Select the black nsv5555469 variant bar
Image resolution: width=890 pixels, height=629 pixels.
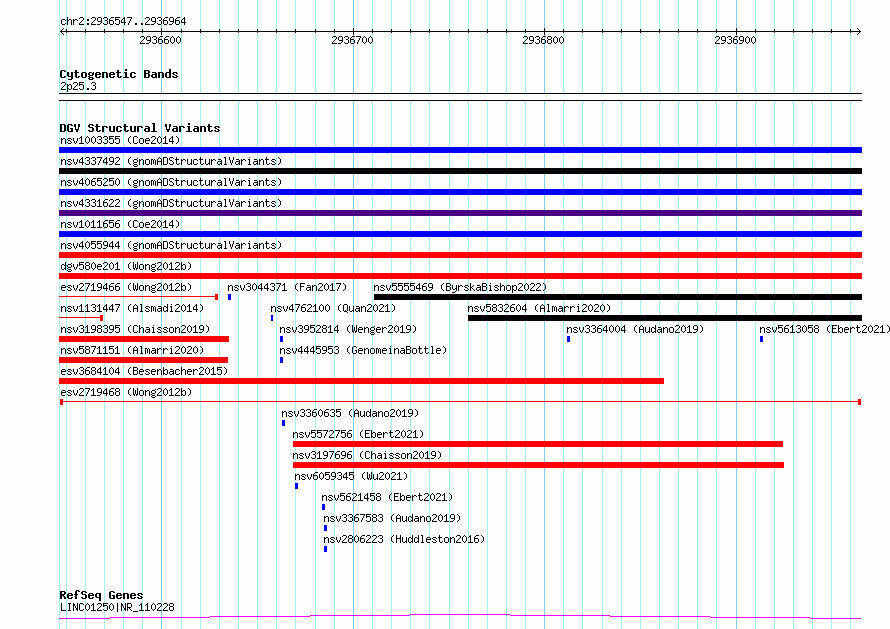tap(618, 297)
